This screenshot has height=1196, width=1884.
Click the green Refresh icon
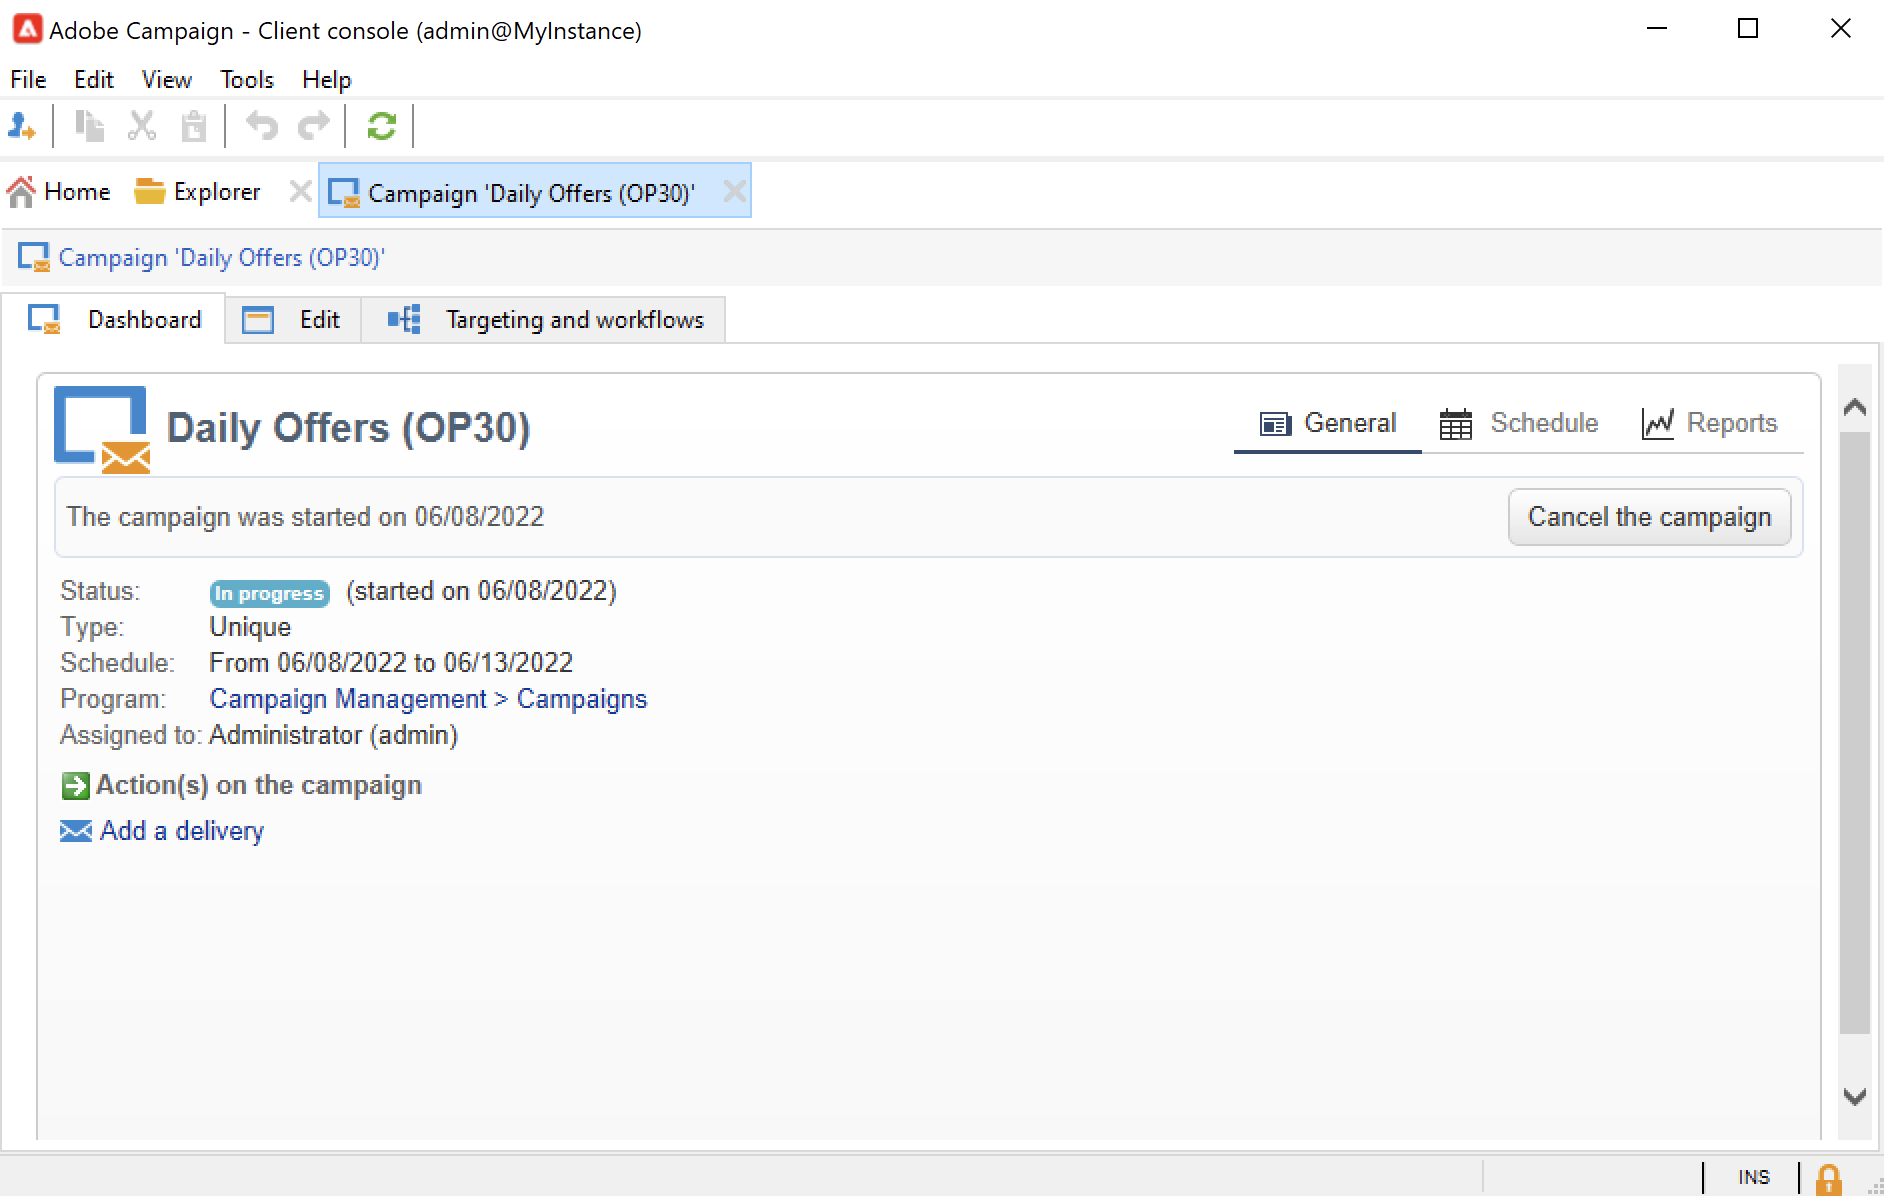click(x=382, y=126)
